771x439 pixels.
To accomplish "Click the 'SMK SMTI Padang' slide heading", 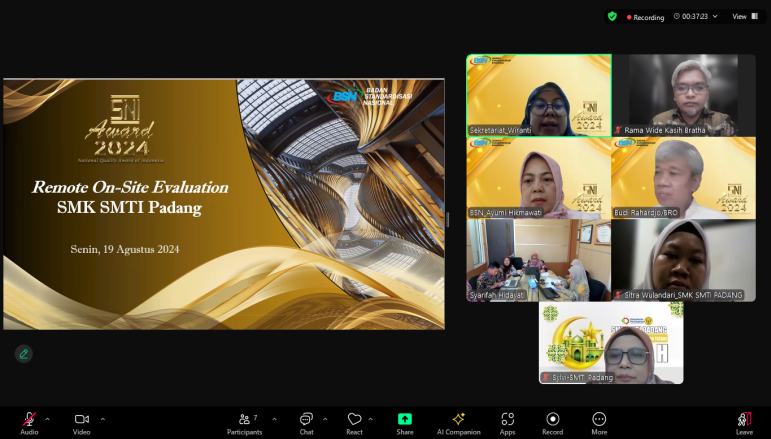I will [x=129, y=207].
